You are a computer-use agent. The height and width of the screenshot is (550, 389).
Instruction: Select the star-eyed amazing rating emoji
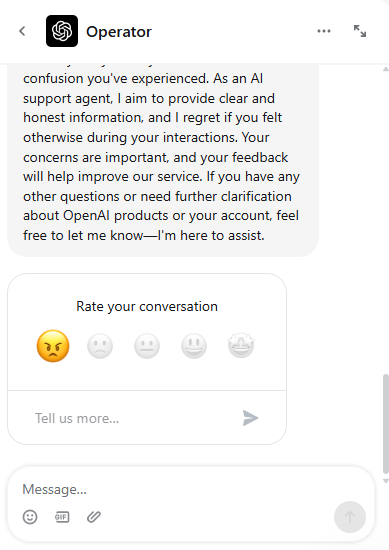pos(241,346)
